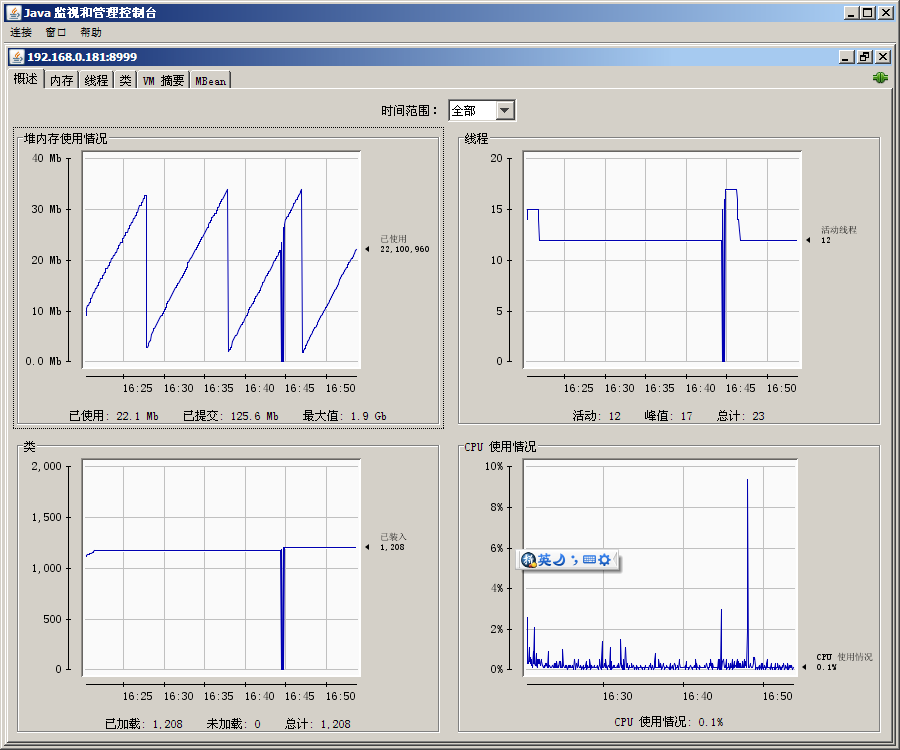This screenshot has width=900, height=750.
Task: Switch to the 内存 tab
Action: (62, 80)
